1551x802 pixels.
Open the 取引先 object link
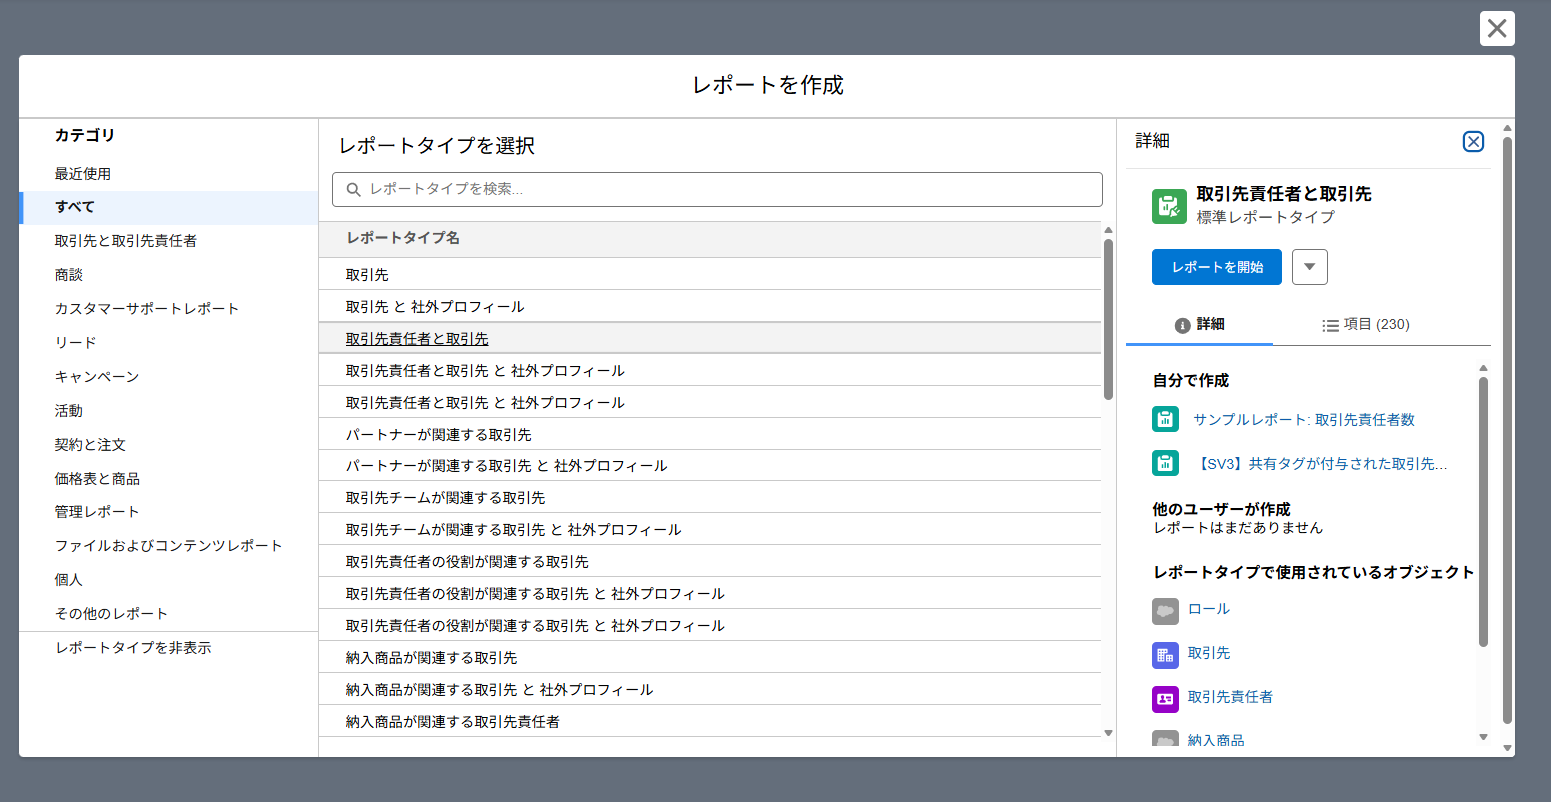click(1209, 653)
